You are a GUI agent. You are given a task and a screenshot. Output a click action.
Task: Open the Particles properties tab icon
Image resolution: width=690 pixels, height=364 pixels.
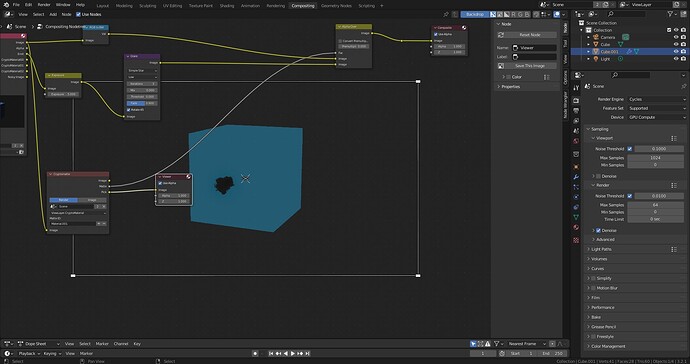point(576,187)
